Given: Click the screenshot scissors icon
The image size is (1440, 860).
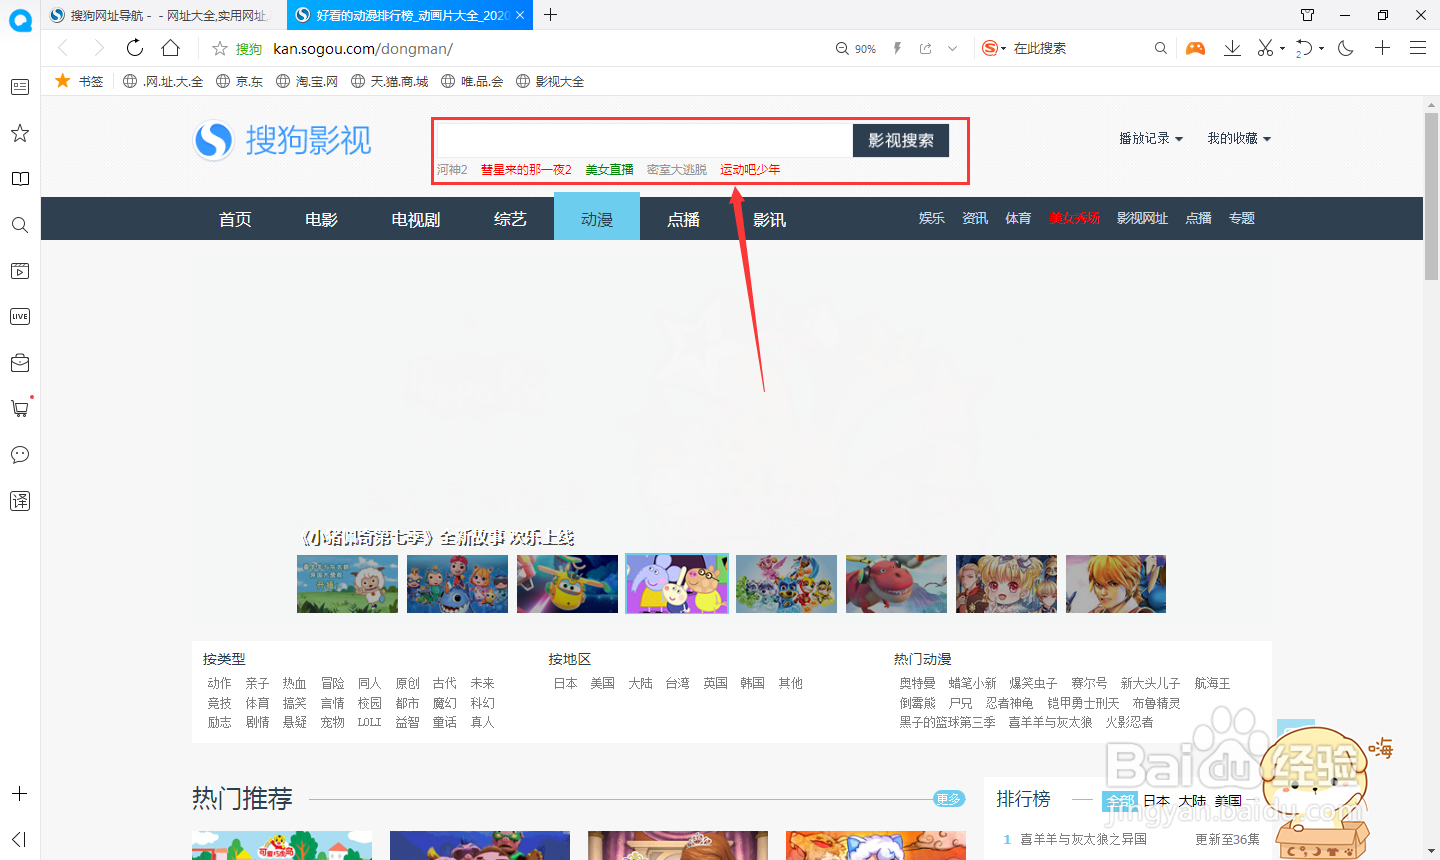Looking at the screenshot, I should click(1266, 47).
